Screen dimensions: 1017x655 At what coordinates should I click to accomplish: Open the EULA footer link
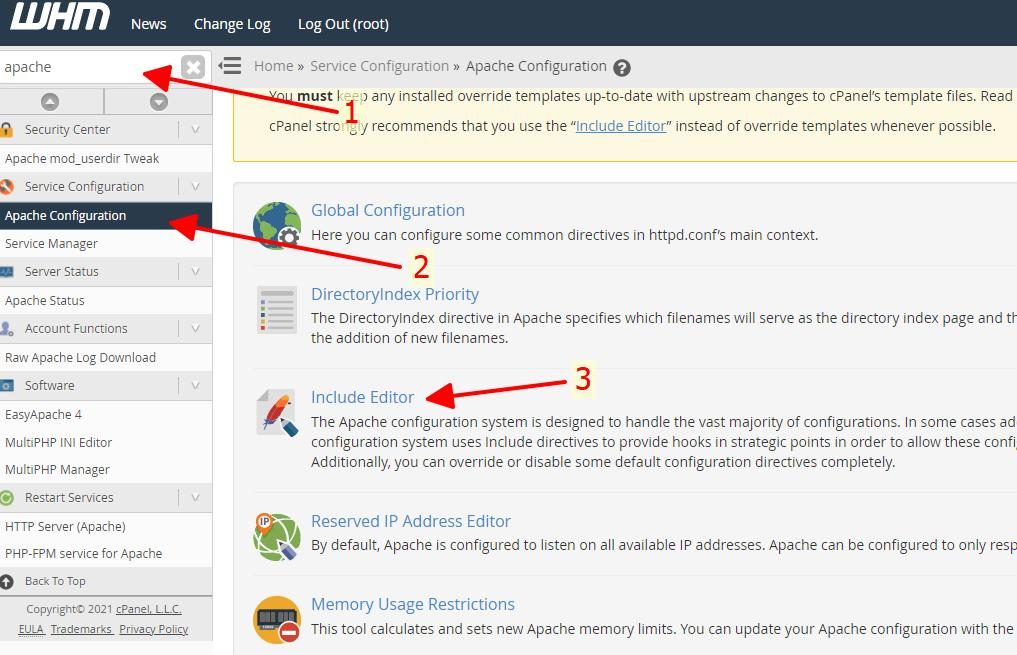pos(31,630)
